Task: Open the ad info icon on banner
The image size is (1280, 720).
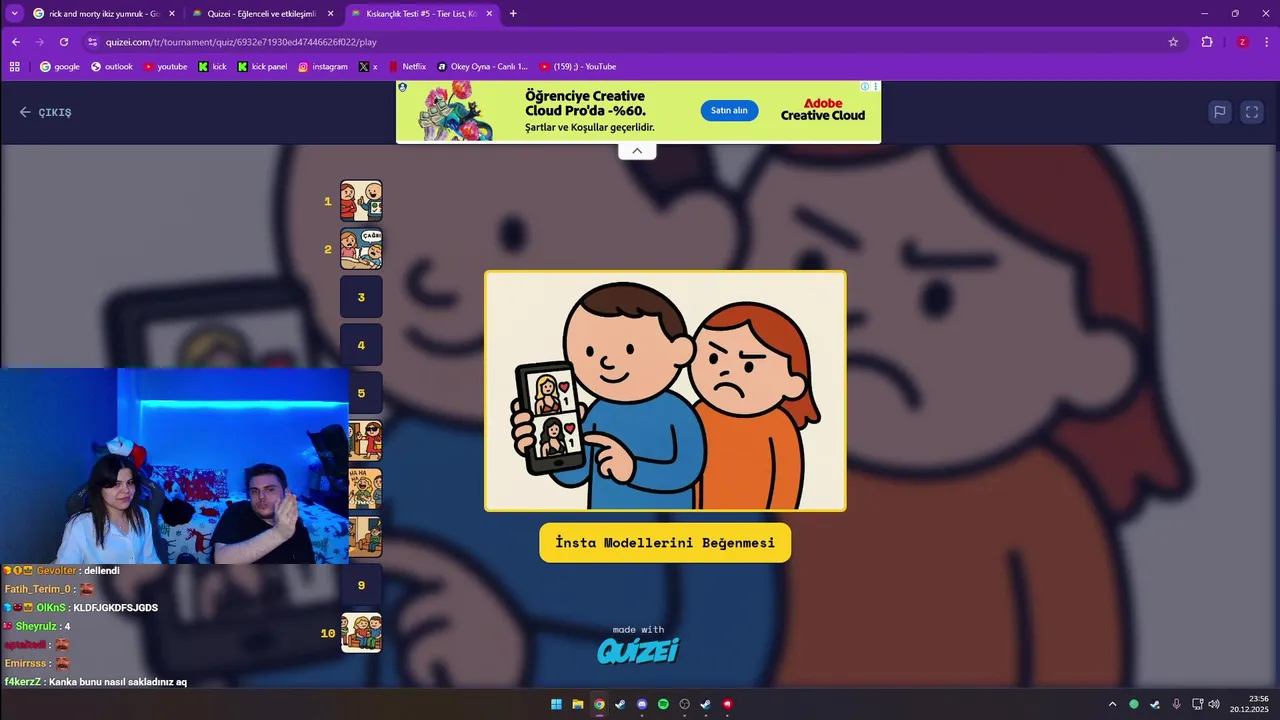Action: [x=866, y=87]
